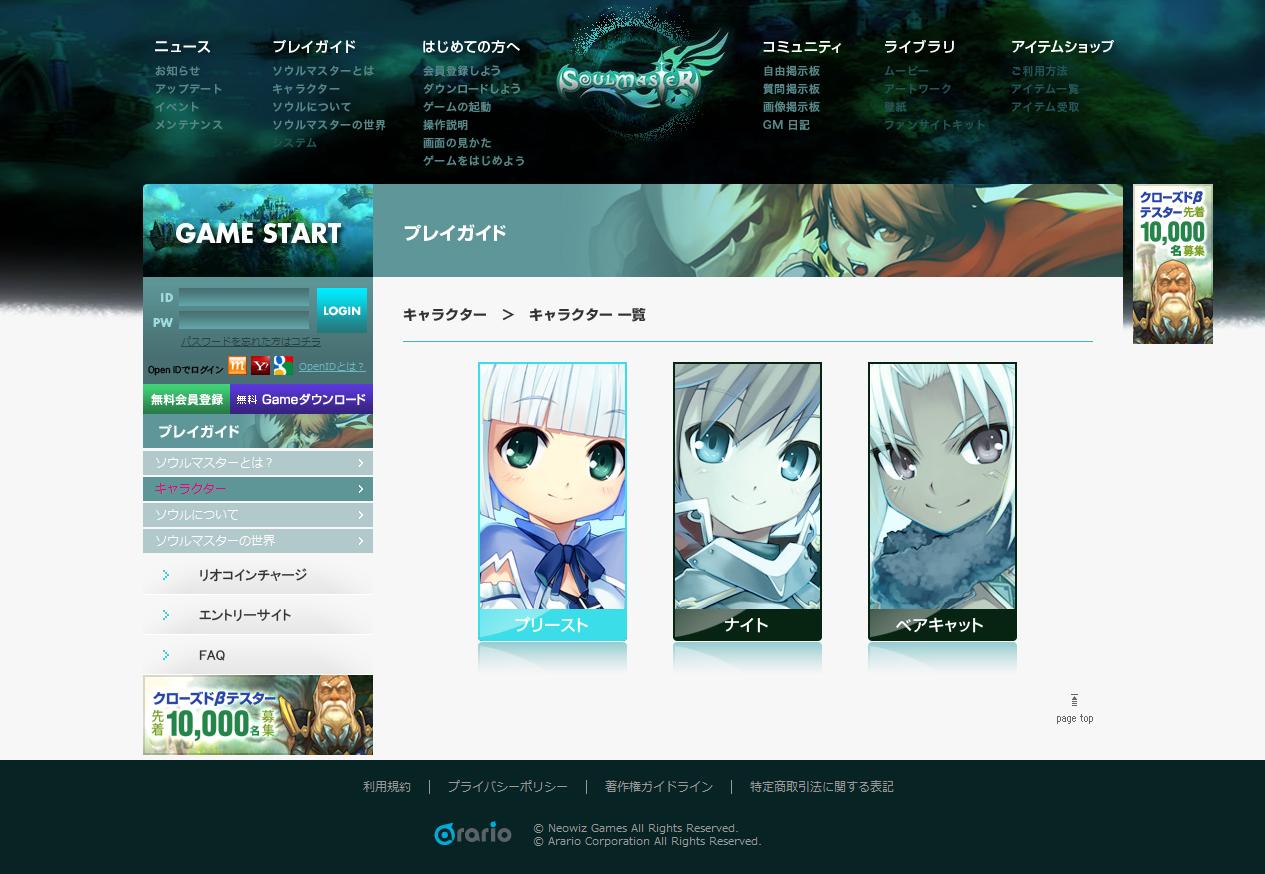Focus the ID input field

(x=244, y=297)
